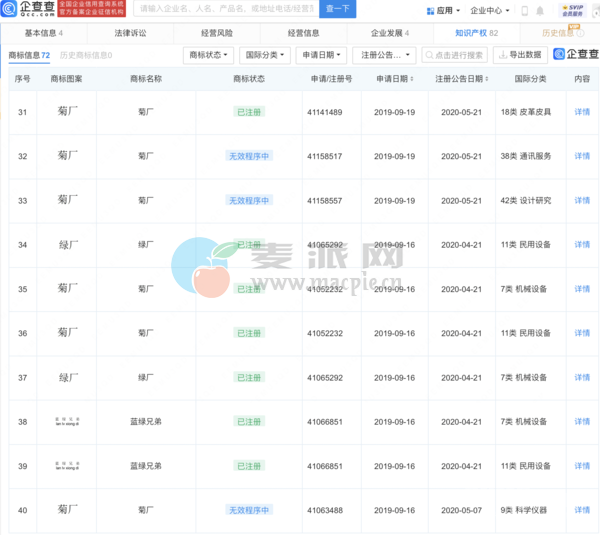
Task: Select registration number 41063488
Action: 324,511
